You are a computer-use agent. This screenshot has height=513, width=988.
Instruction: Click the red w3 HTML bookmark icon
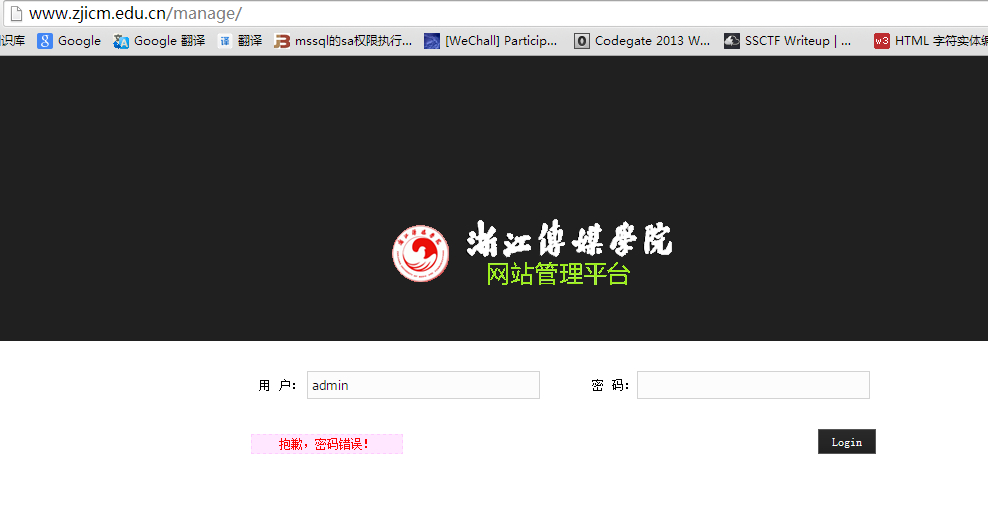tap(882, 41)
